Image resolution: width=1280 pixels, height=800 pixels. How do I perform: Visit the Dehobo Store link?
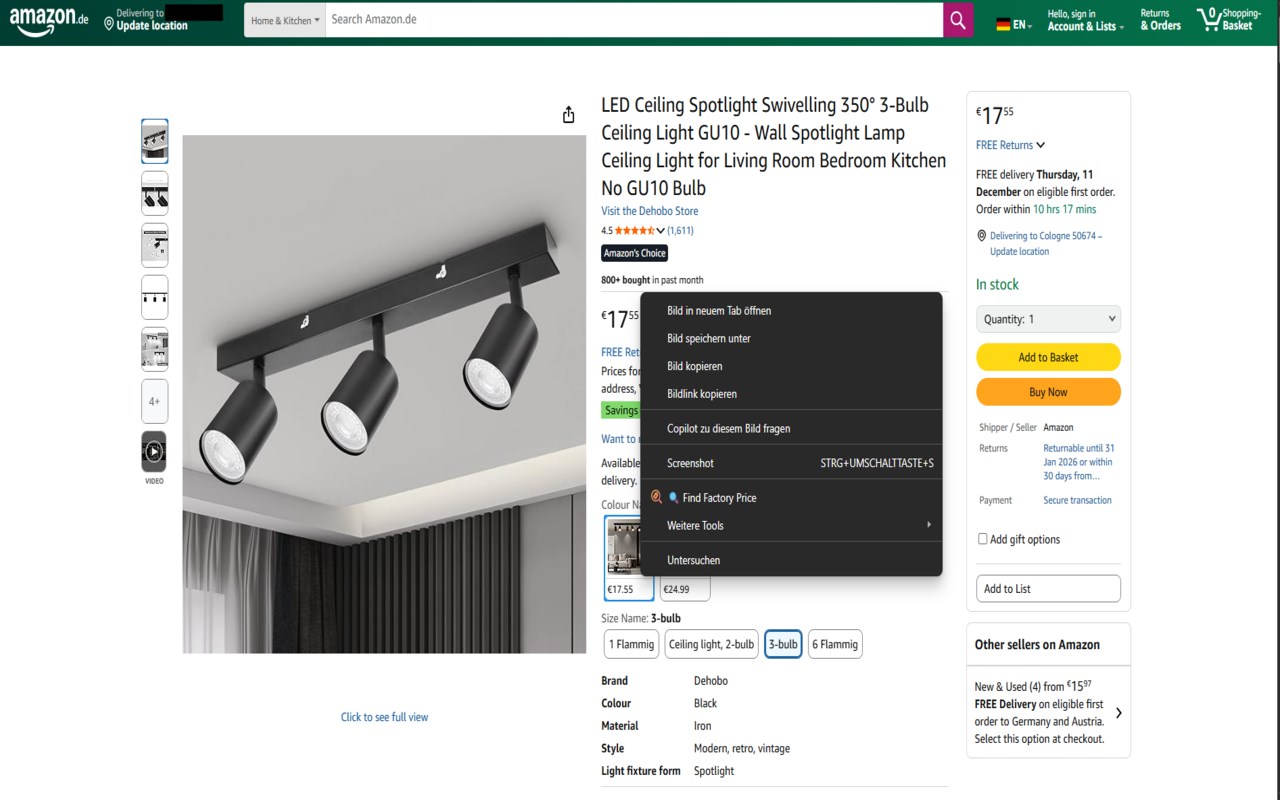(649, 211)
